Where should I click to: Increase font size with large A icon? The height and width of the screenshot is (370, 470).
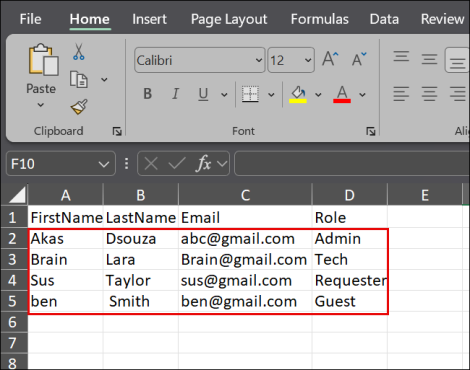(330, 59)
